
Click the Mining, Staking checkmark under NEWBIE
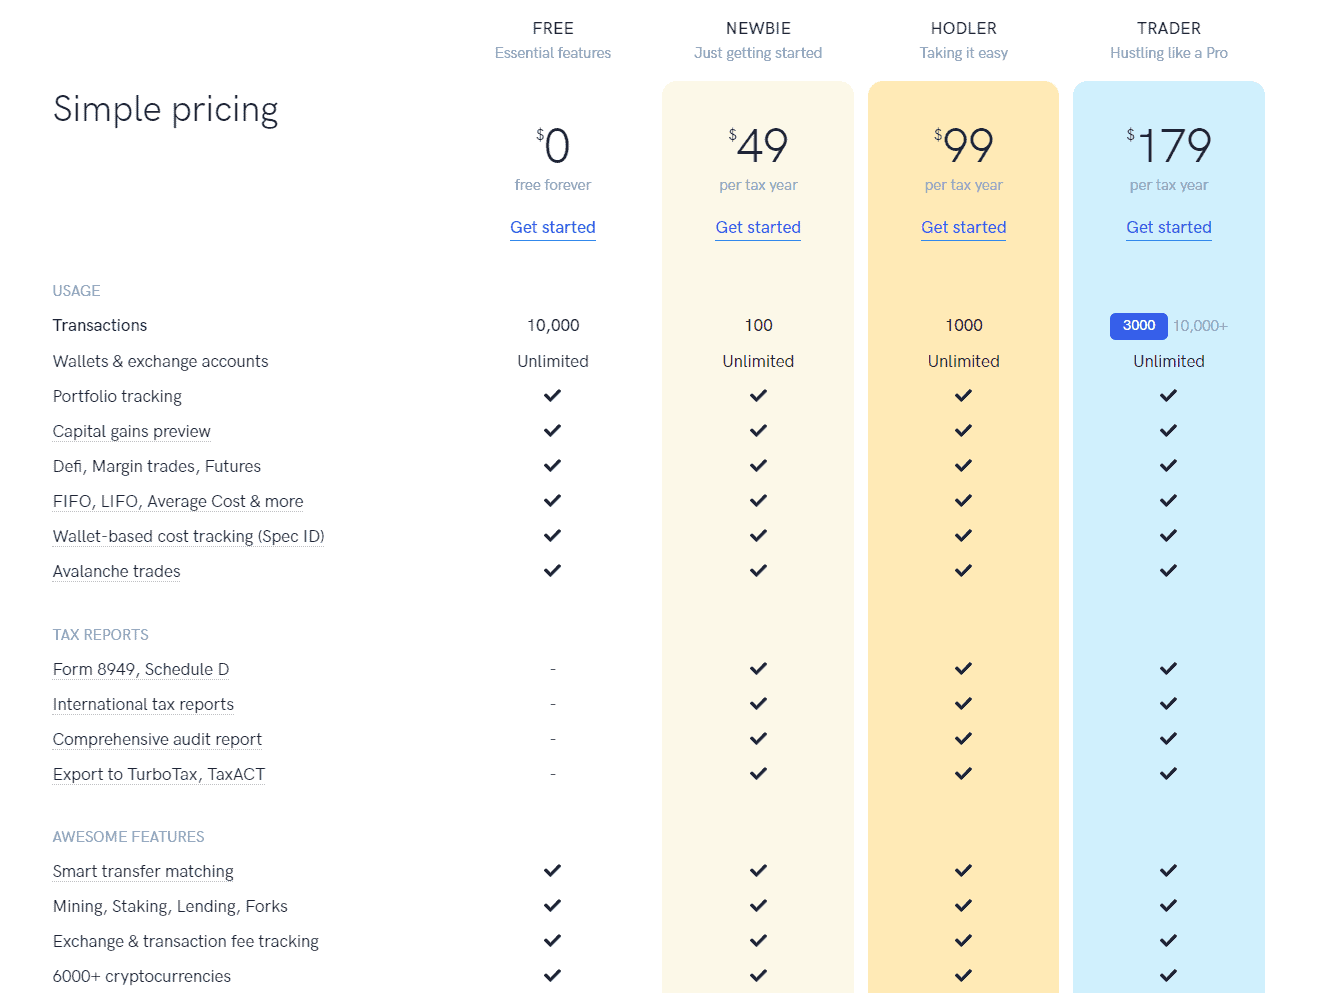[758, 905]
